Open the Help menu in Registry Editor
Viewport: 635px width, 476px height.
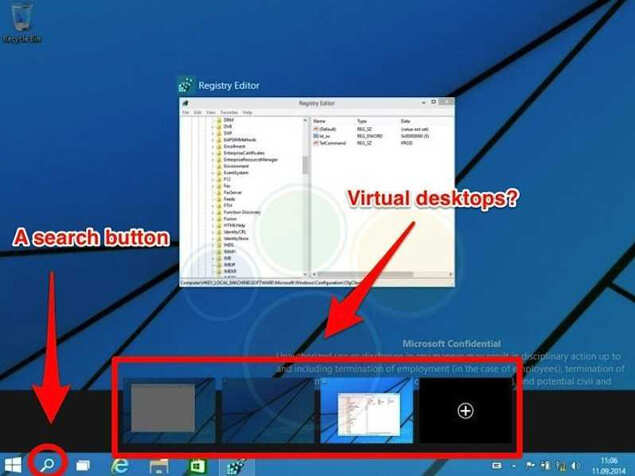[x=247, y=112]
